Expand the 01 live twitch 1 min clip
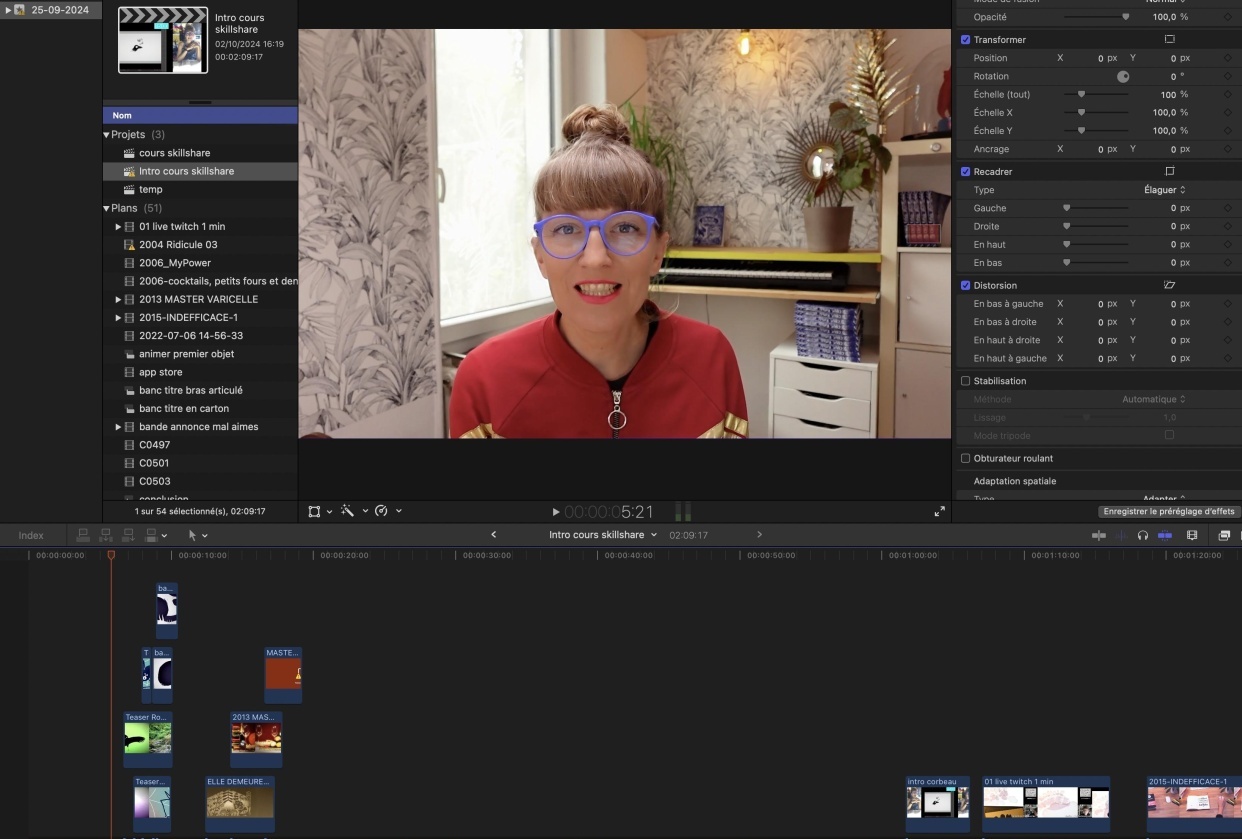This screenshot has width=1242, height=839. tap(118, 227)
